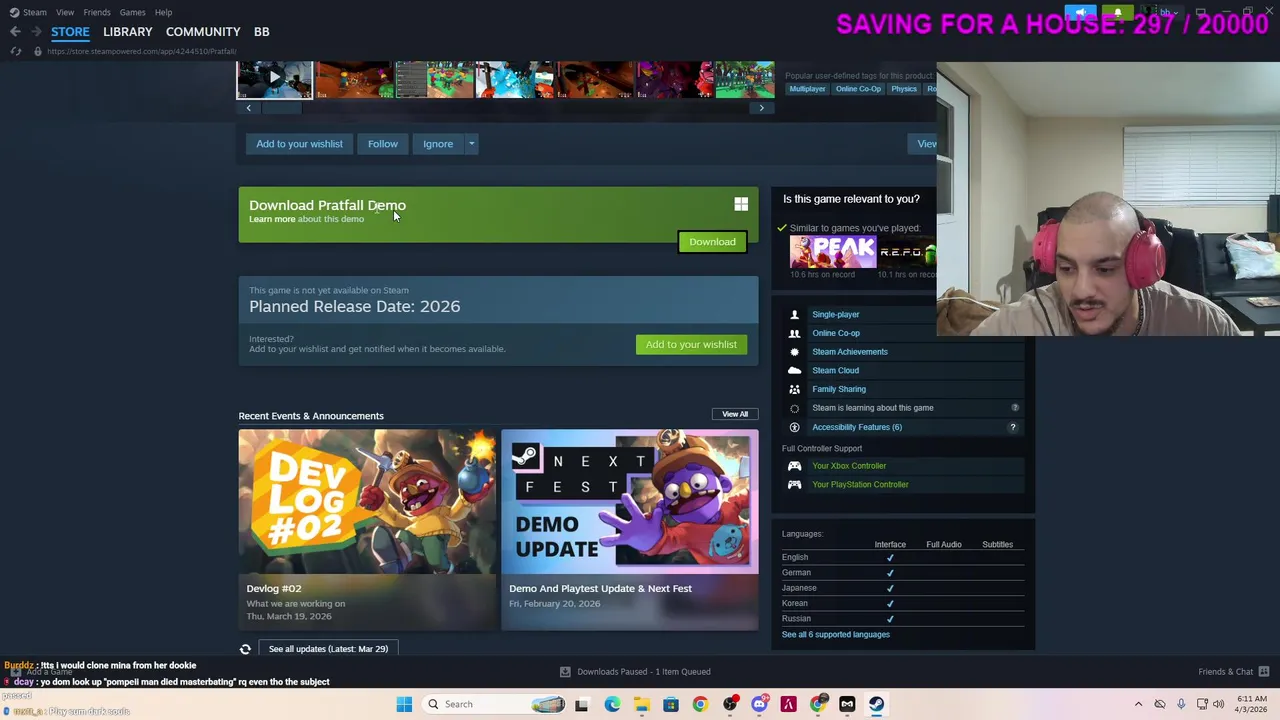Click the PEAK similar game thumbnail
1280x720 pixels.
832,252
